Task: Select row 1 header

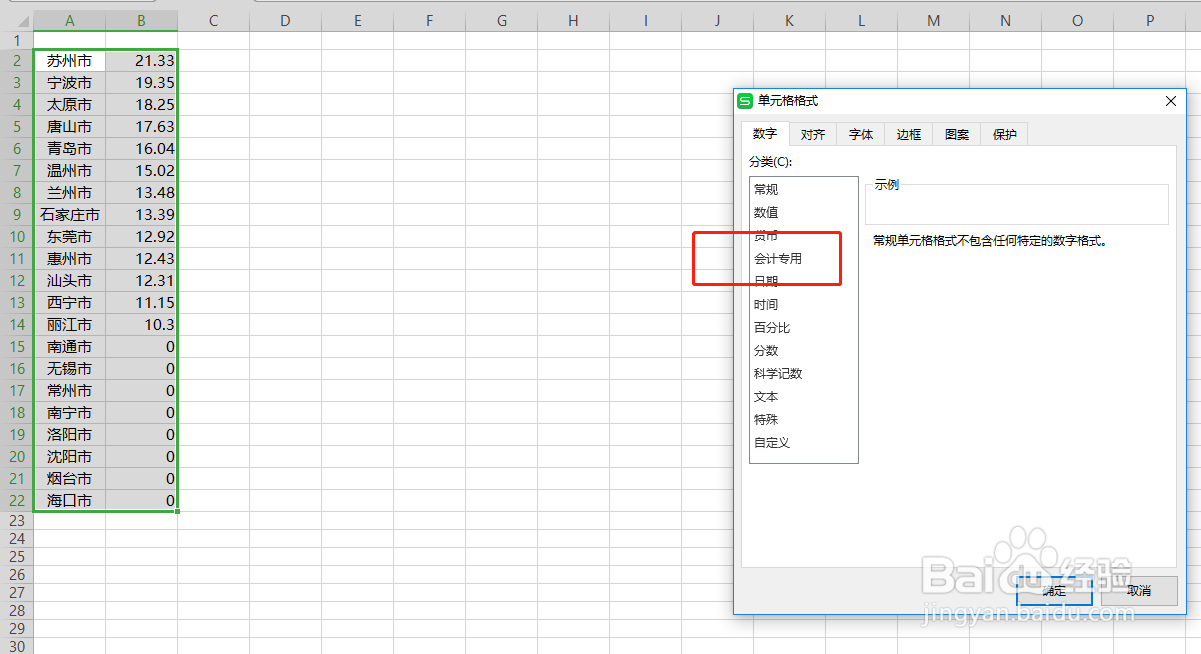Action: (17, 40)
